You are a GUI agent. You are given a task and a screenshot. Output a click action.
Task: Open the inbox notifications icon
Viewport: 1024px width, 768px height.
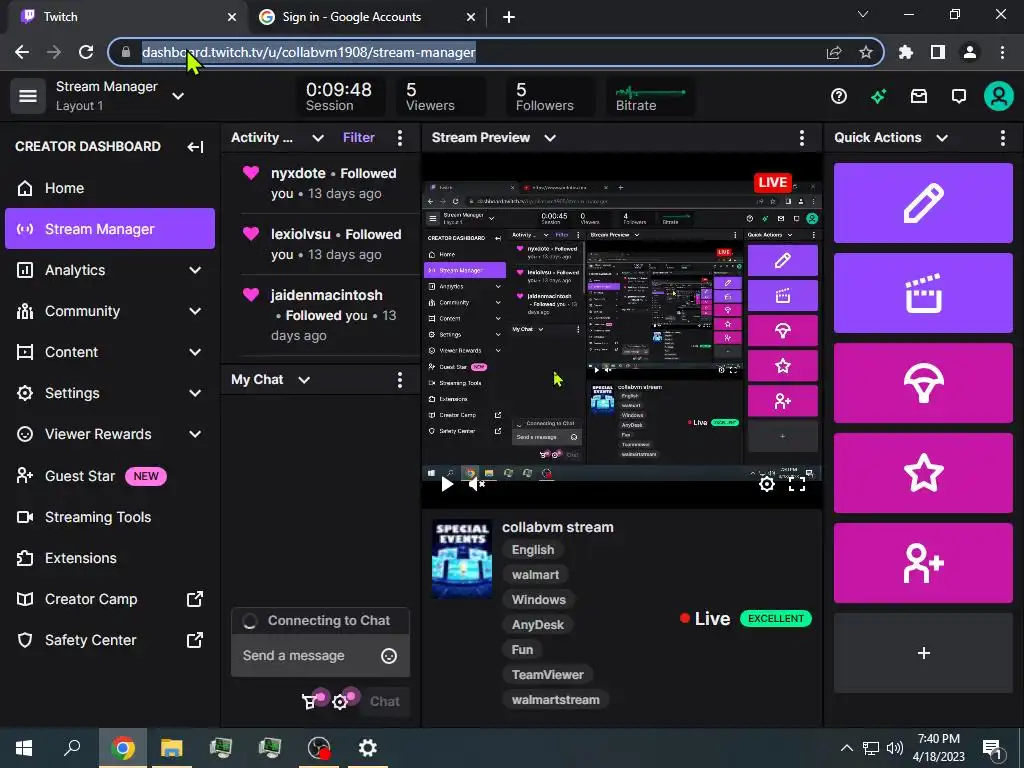[x=919, y=97]
